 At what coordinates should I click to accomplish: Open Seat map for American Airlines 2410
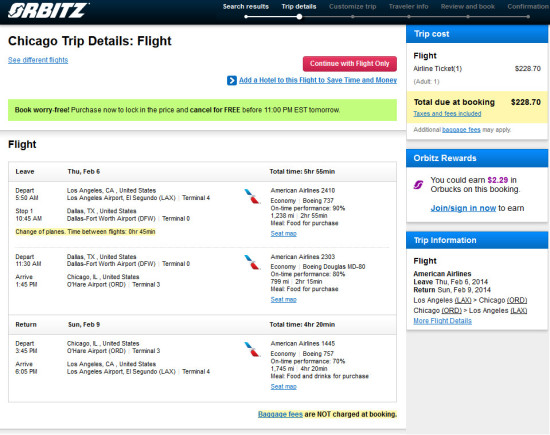(x=283, y=234)
